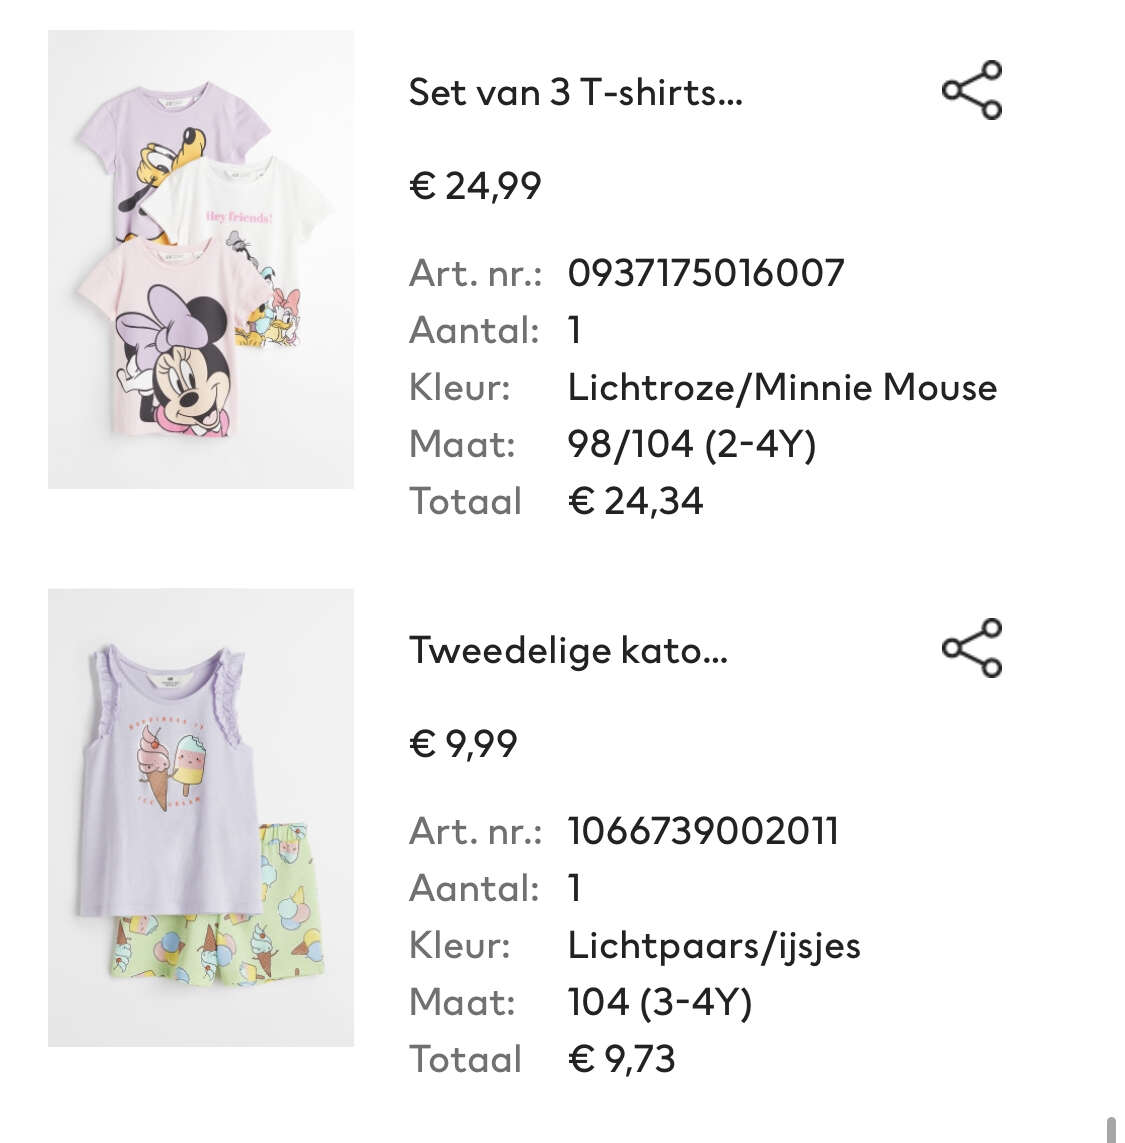Select article number 0937175016007
Screen dimensions: 1125x1143
[x=706, y=273]
